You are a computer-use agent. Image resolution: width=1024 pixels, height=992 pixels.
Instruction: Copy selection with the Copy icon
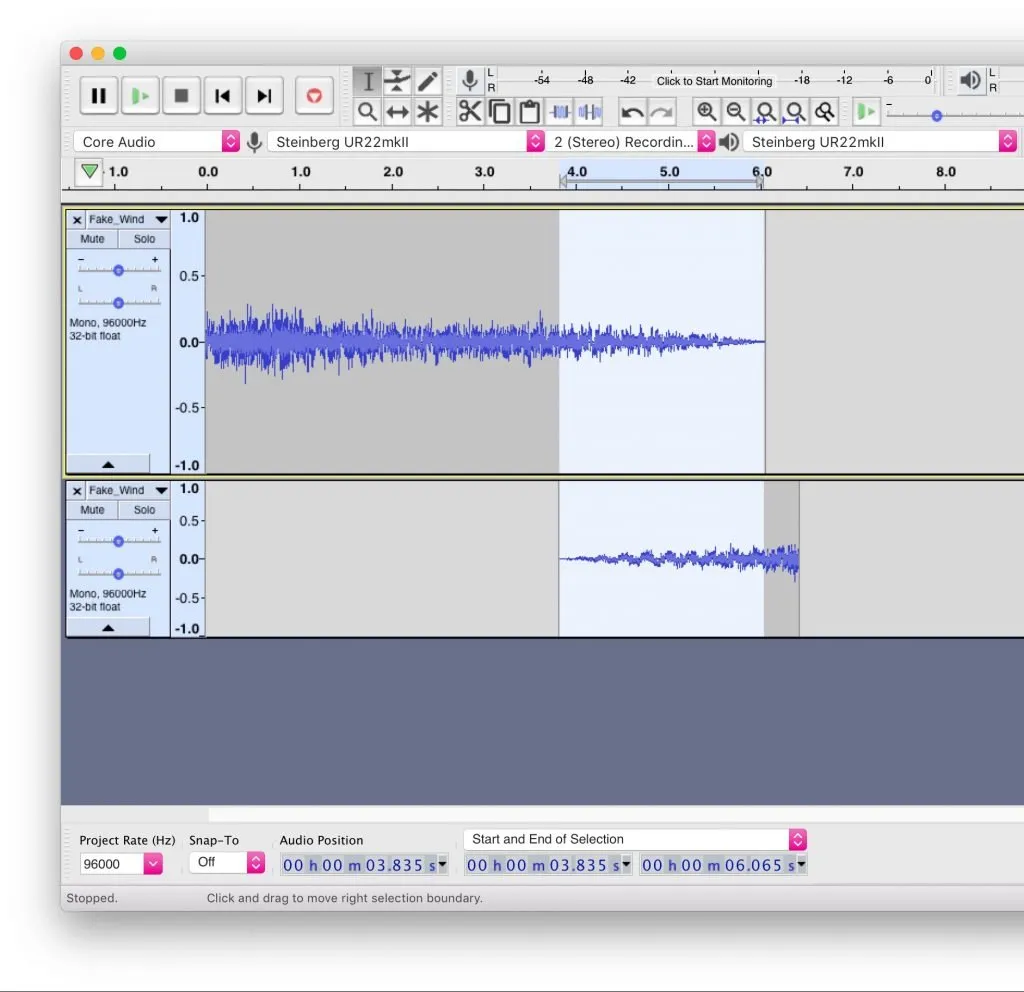point(500,112)
